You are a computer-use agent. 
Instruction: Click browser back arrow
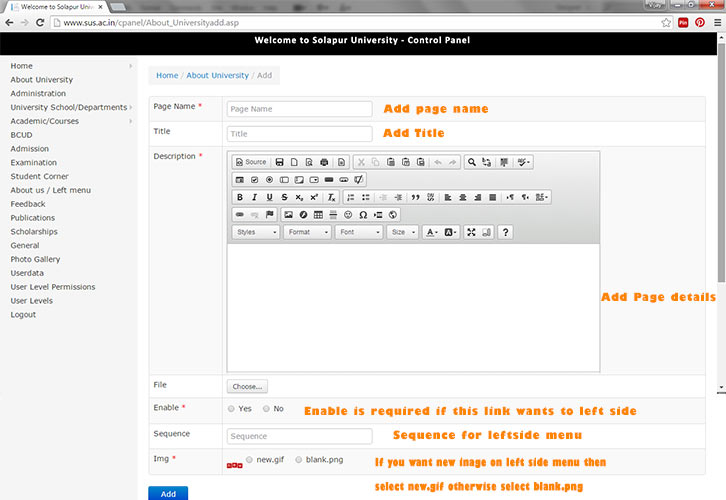click(x=9, y=22)
